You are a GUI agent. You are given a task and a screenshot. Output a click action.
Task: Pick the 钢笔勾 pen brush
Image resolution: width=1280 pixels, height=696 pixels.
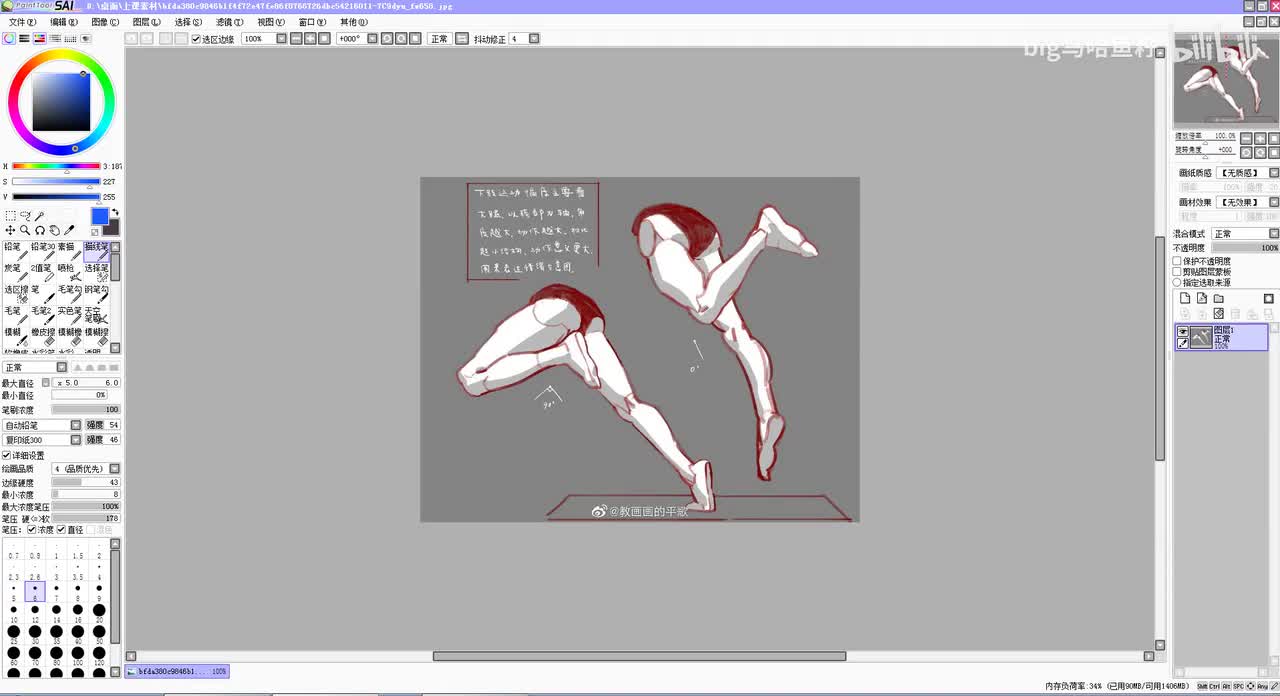[x=97, y=294]
